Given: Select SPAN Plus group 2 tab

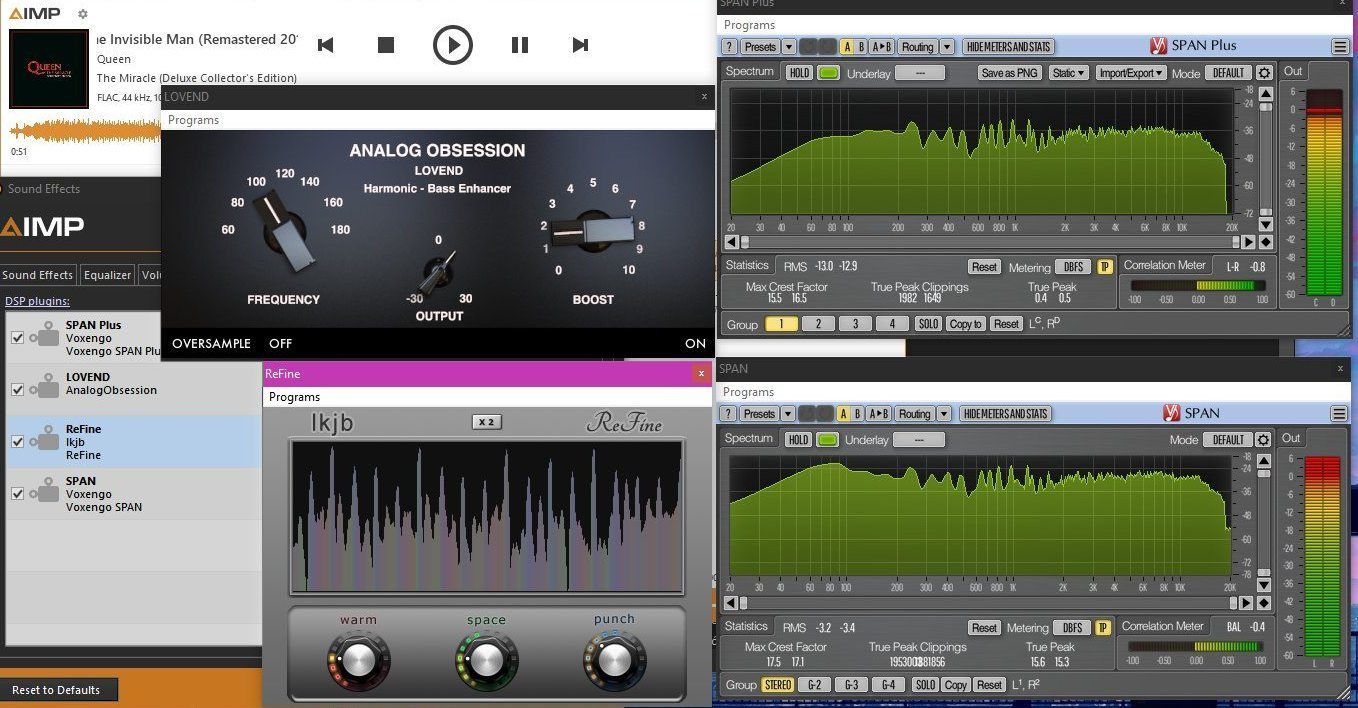Looking at the screenshot, I should coord(818,324).
